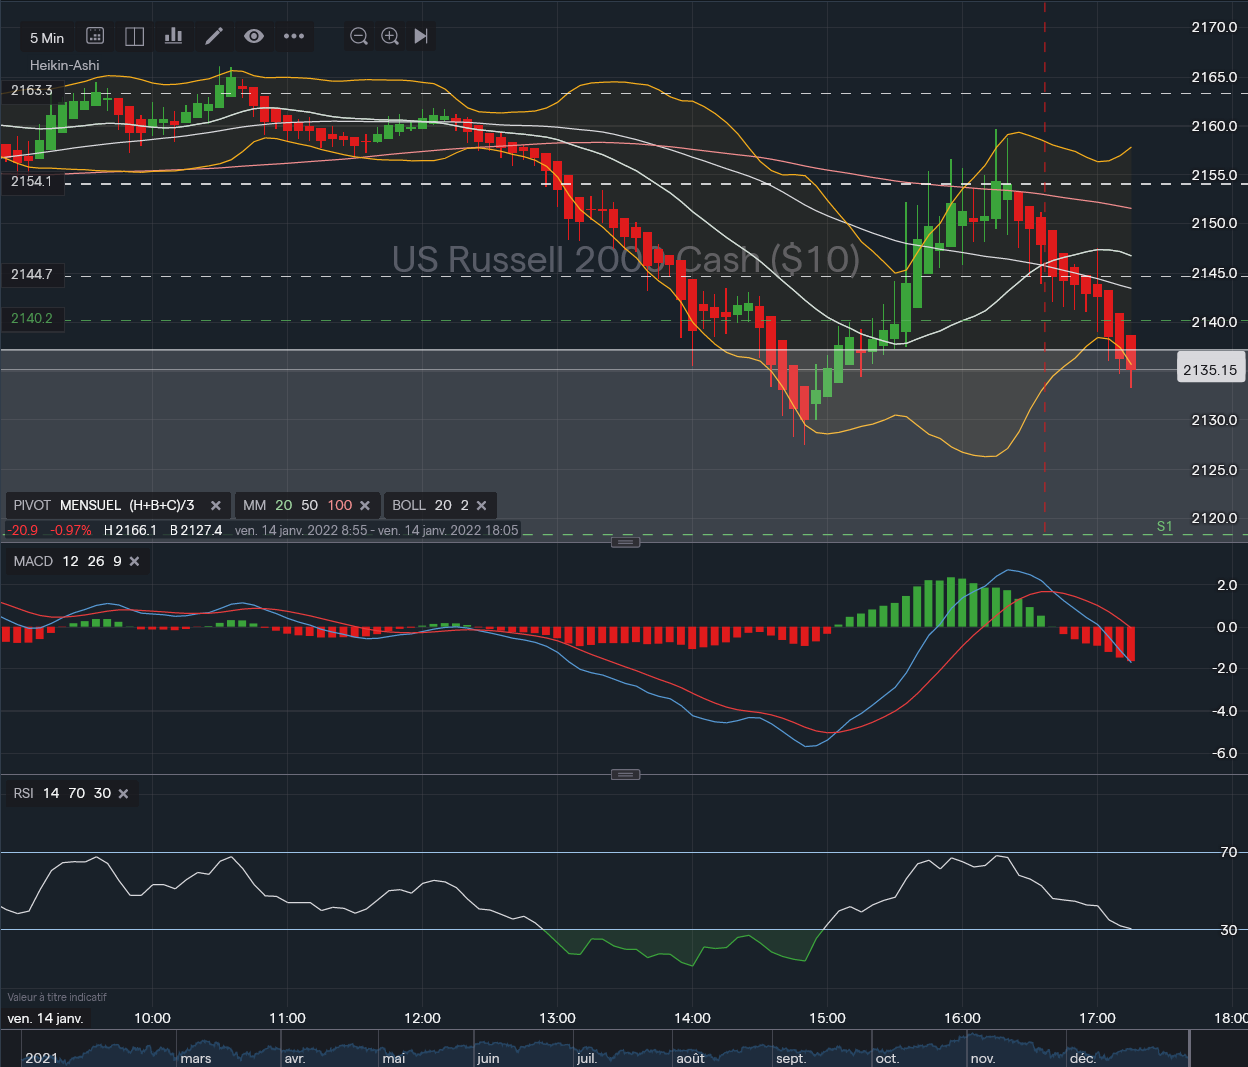Click the divider handle above MACD panel
This screenshot has width=1248, height=1067.
tap(625, 542)
